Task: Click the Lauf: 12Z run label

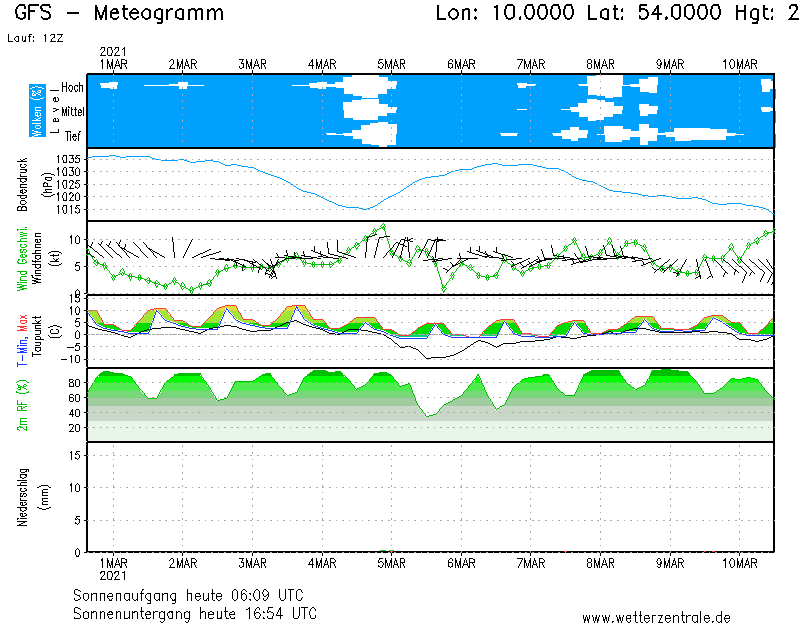Action: coord(31,38)
